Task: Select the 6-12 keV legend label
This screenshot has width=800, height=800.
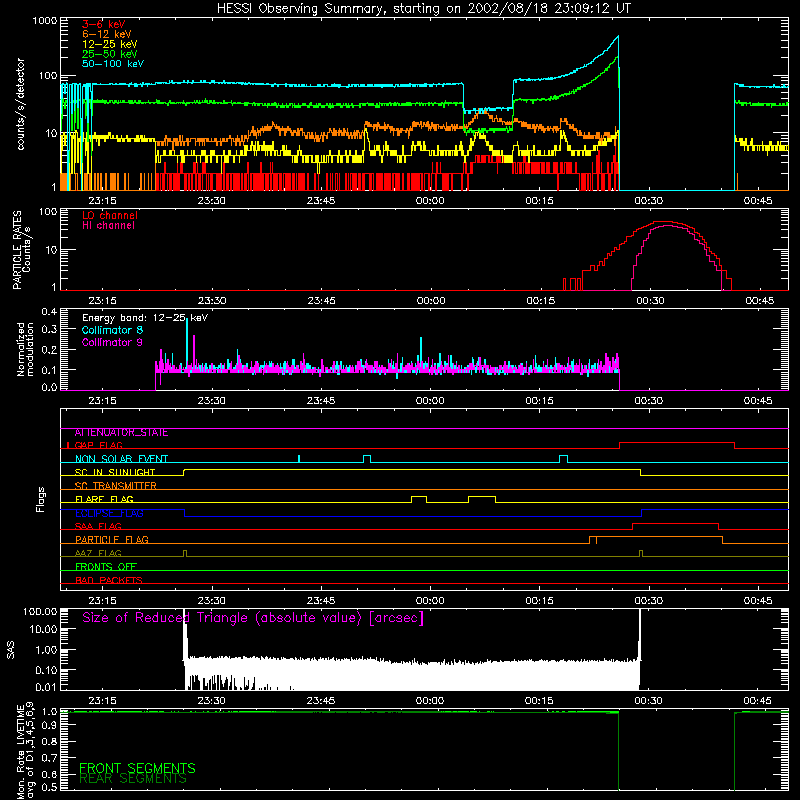Action: point(107,34)
